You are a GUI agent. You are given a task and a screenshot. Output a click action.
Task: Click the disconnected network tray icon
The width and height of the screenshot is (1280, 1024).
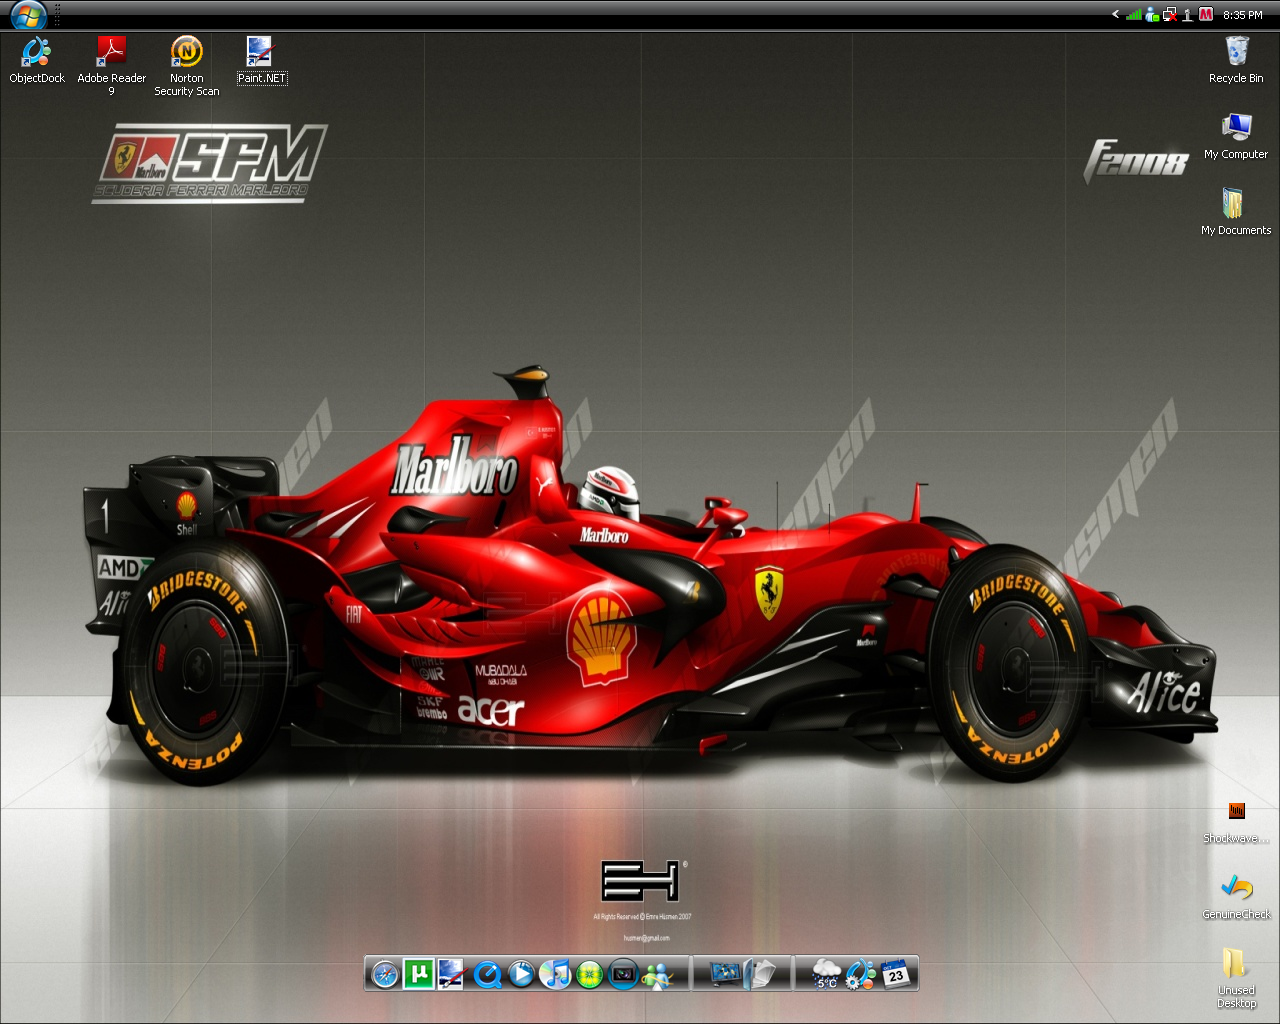point(1170,15)
